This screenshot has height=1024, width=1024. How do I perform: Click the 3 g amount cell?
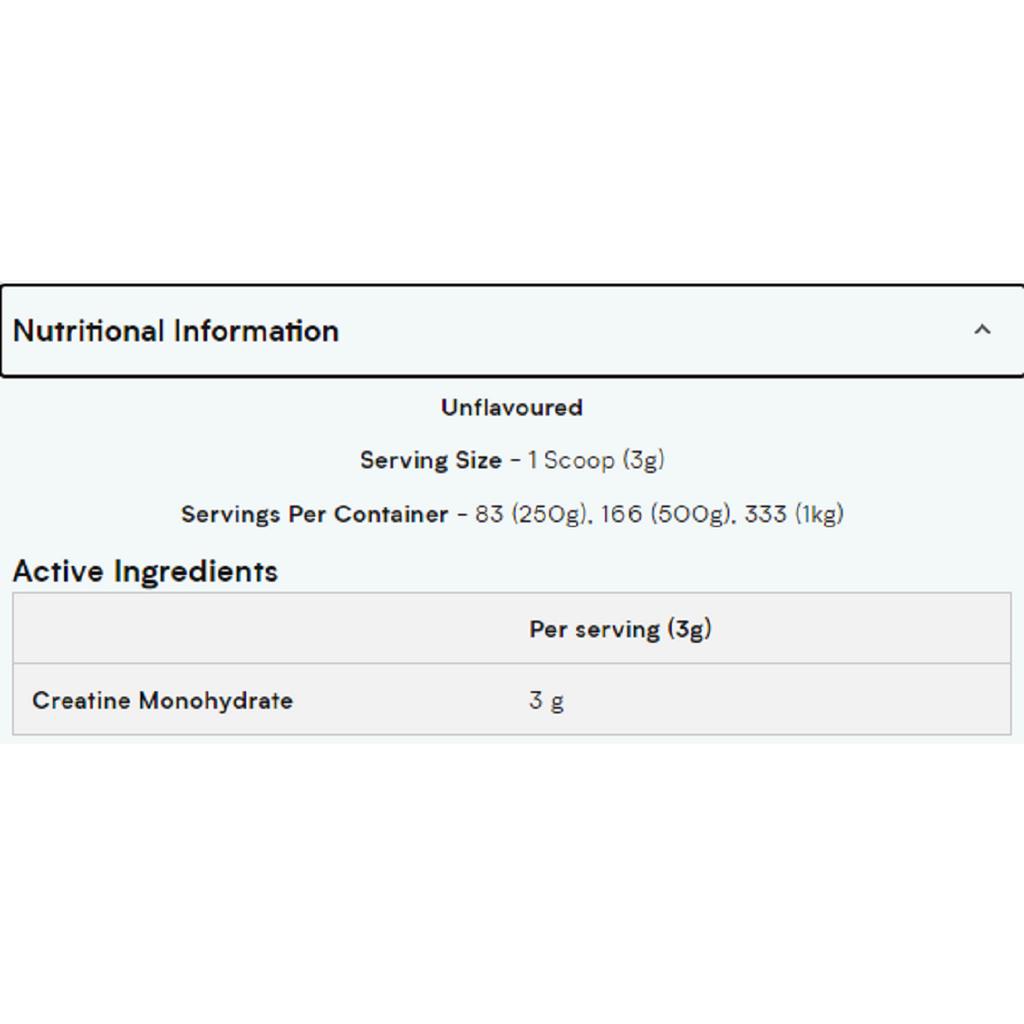point(547,700)
